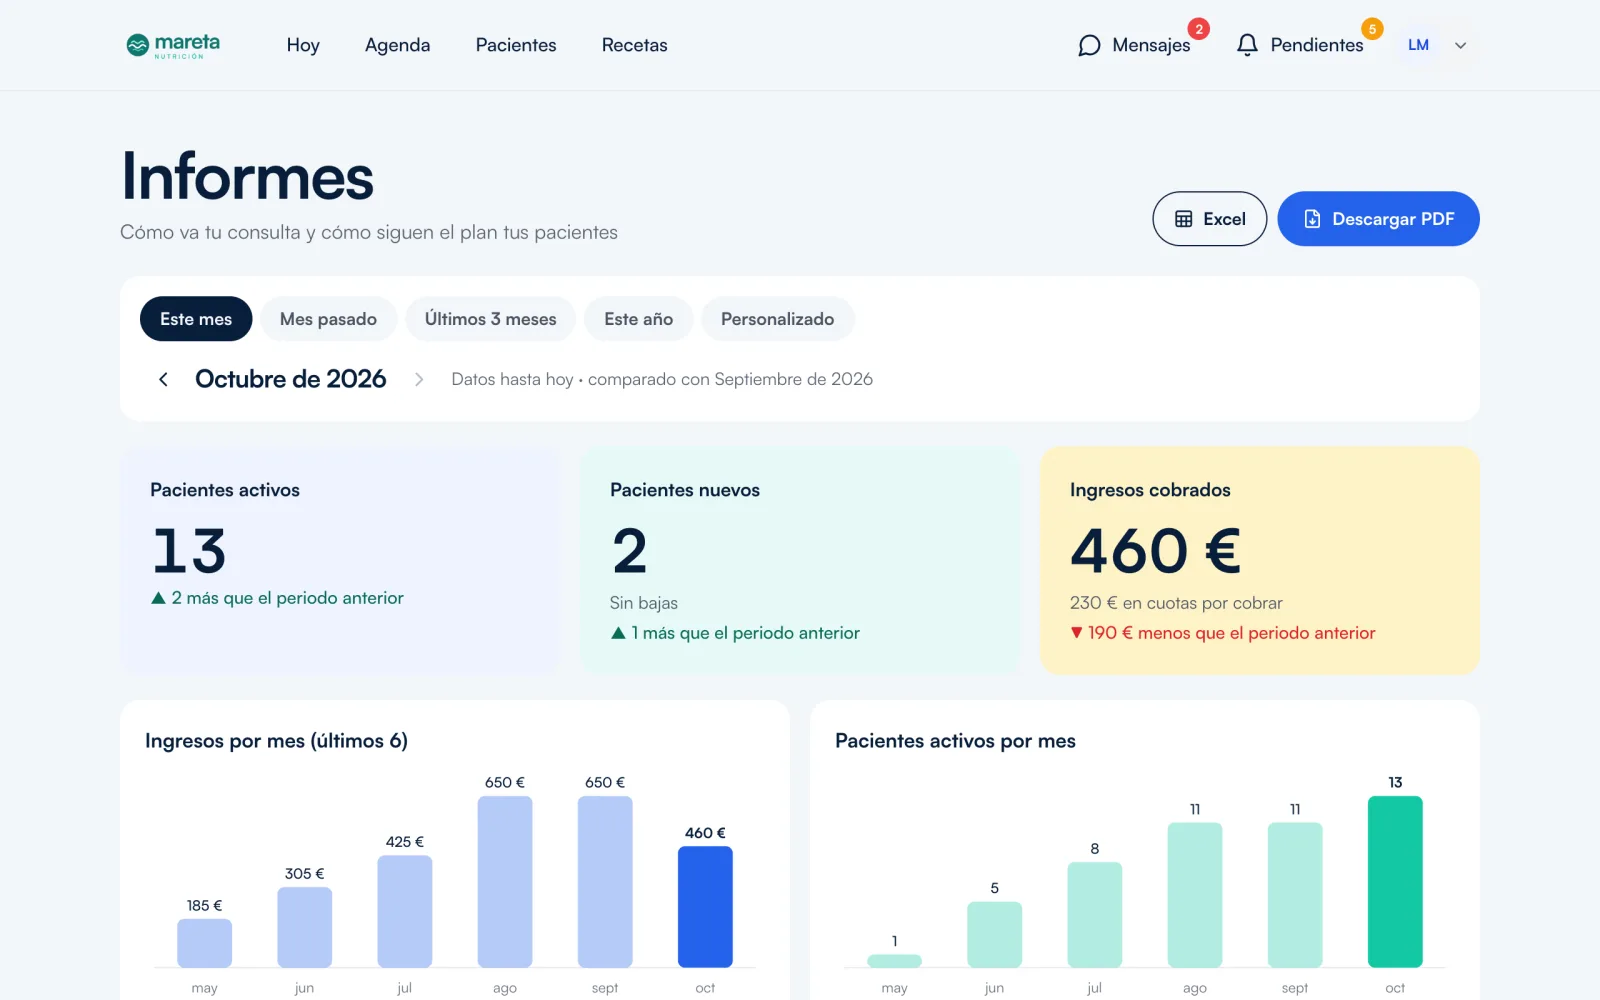Open Mensajes from the top bar
Viewport: 1600px width, 1000px height.
click(x=1151, y=45)
